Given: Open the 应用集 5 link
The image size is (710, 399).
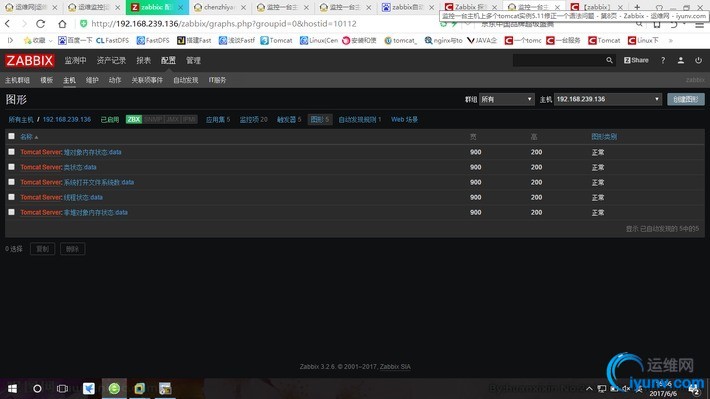Looking at the screenshot, I should [x=218, y=120].
